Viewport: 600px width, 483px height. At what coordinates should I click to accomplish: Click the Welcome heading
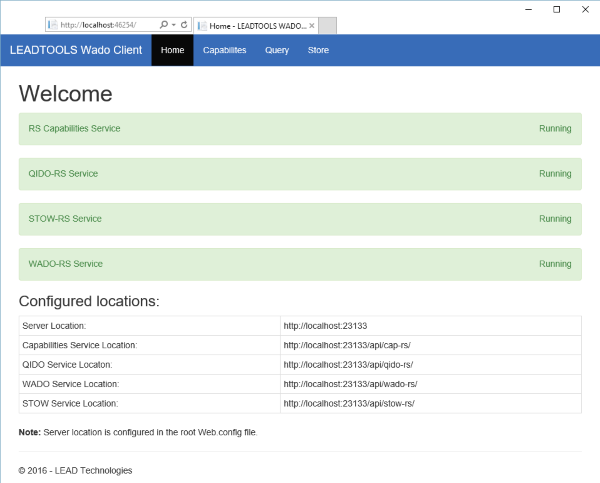point(65,94)
